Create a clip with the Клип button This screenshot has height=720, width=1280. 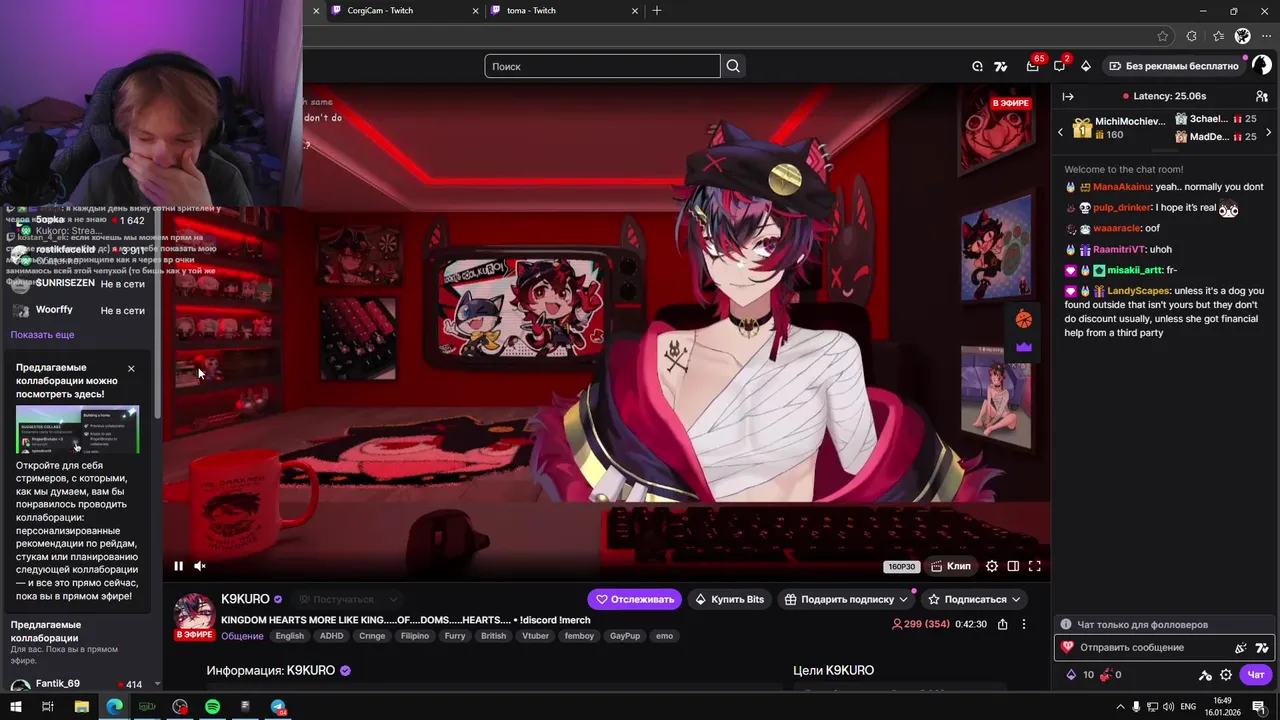tap(950, 566)
